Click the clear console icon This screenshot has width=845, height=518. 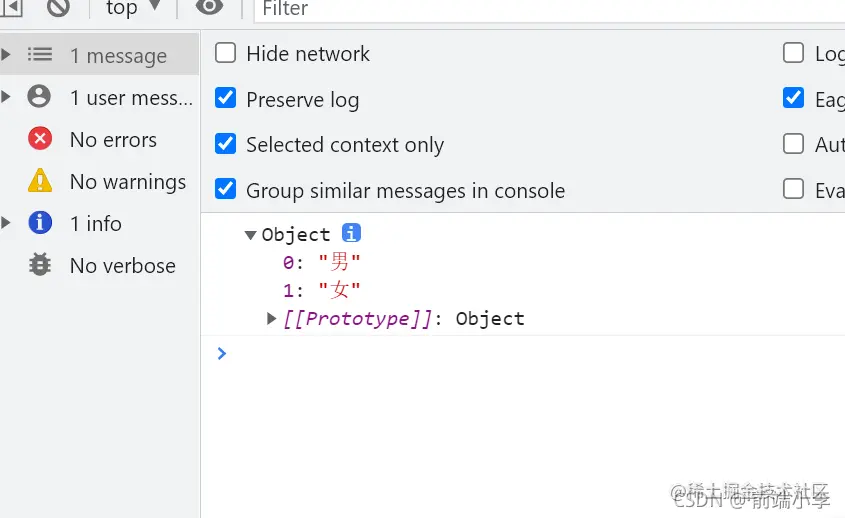coord(58,8)
